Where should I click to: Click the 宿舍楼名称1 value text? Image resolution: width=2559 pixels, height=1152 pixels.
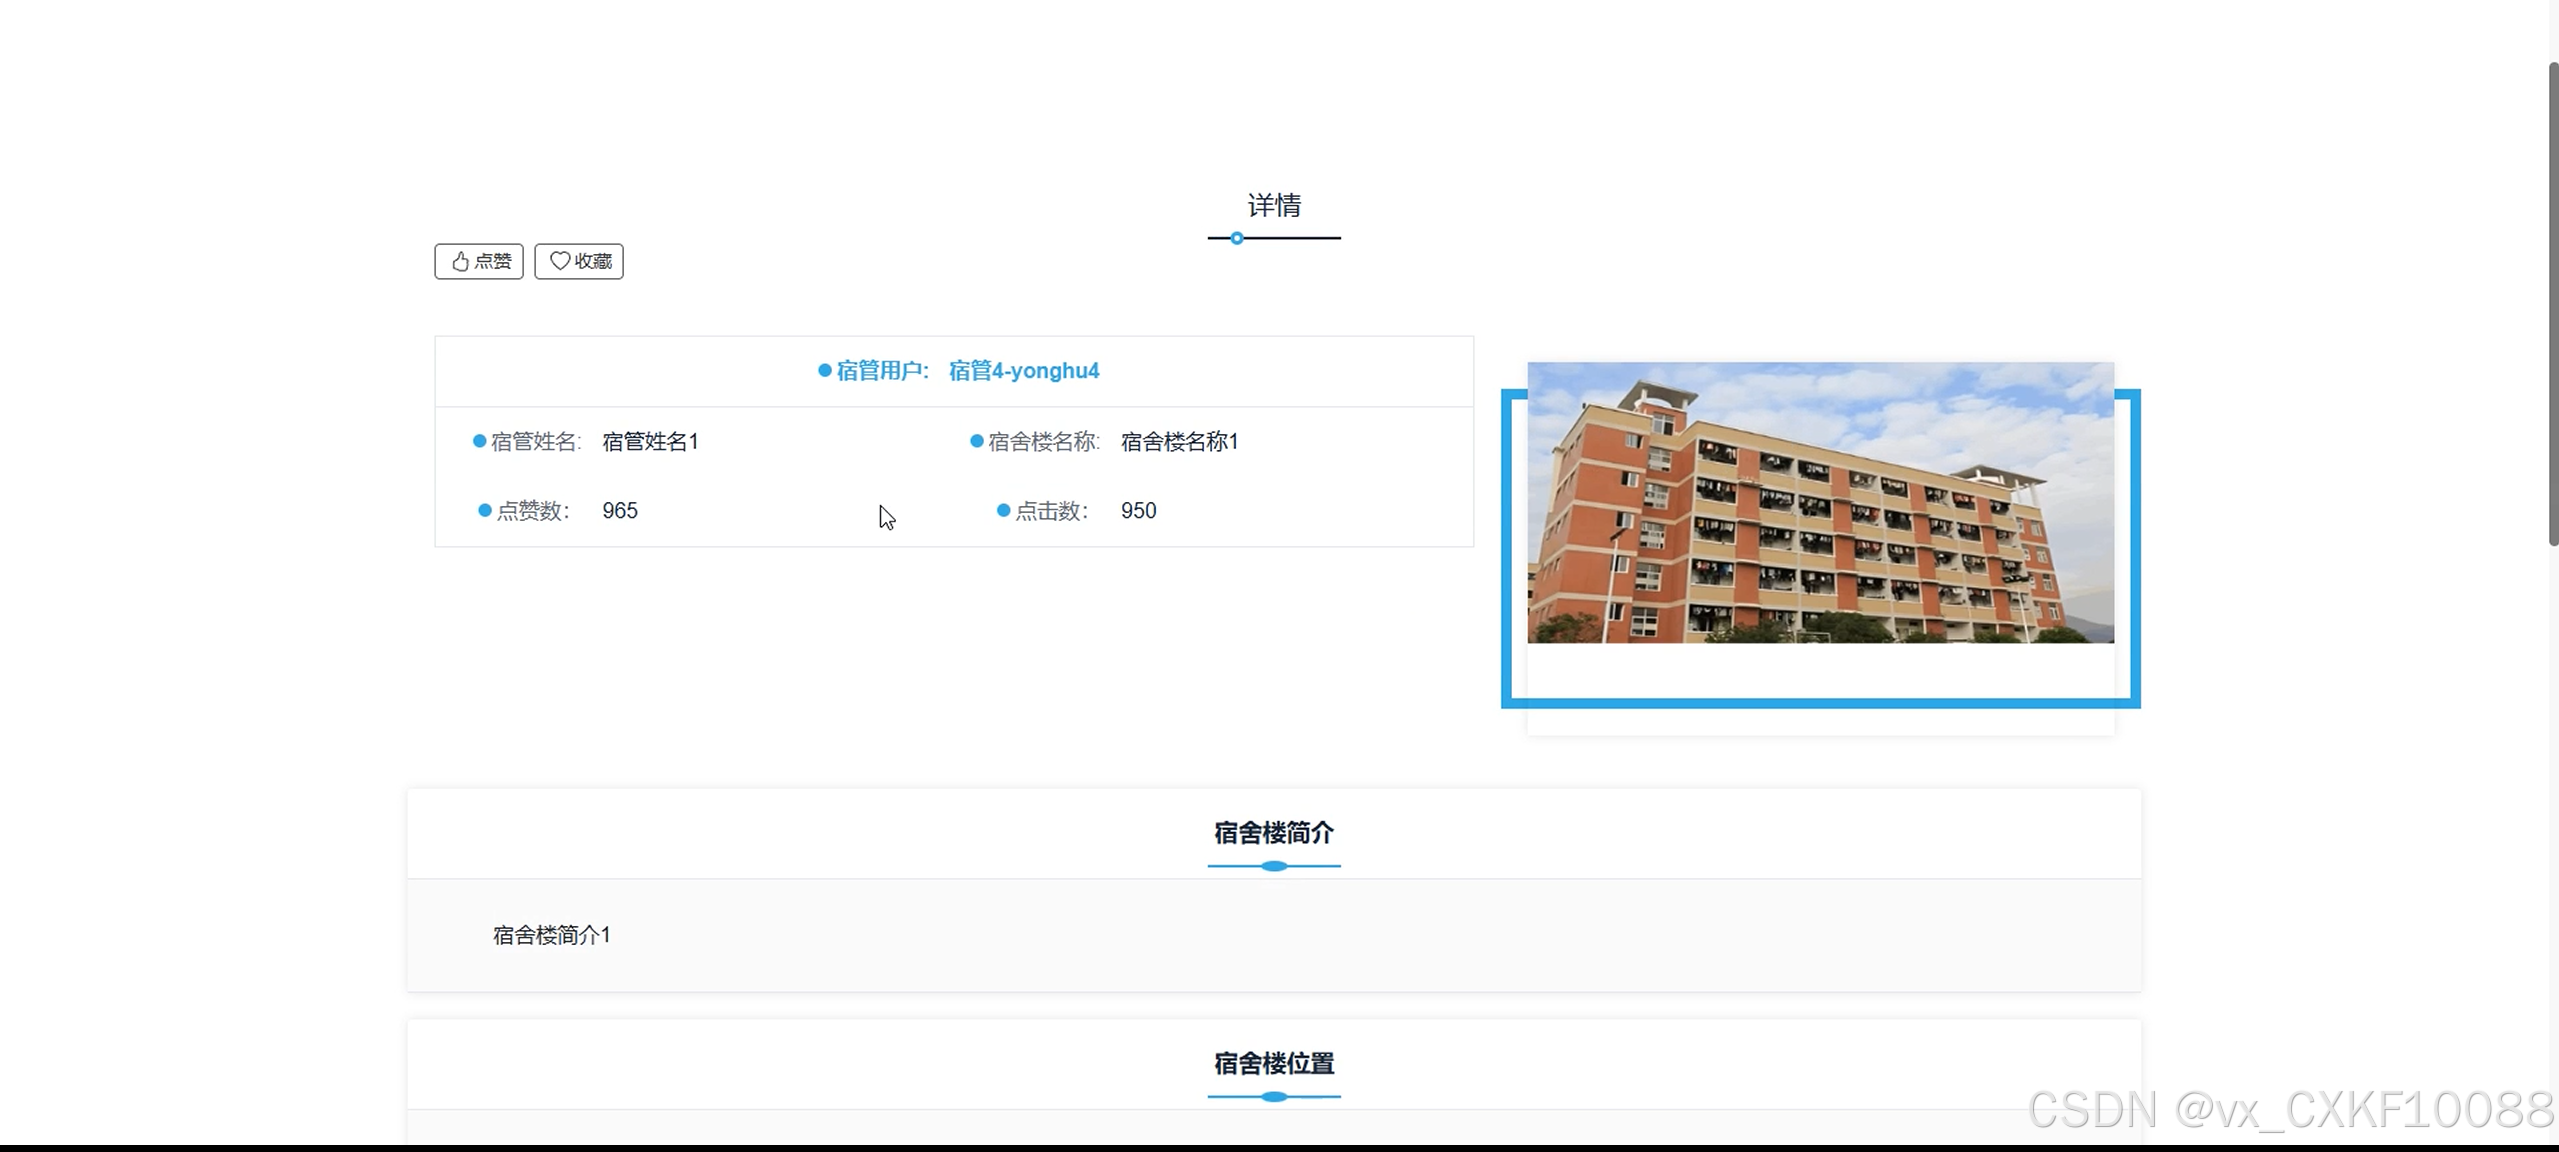(1179, 442)
